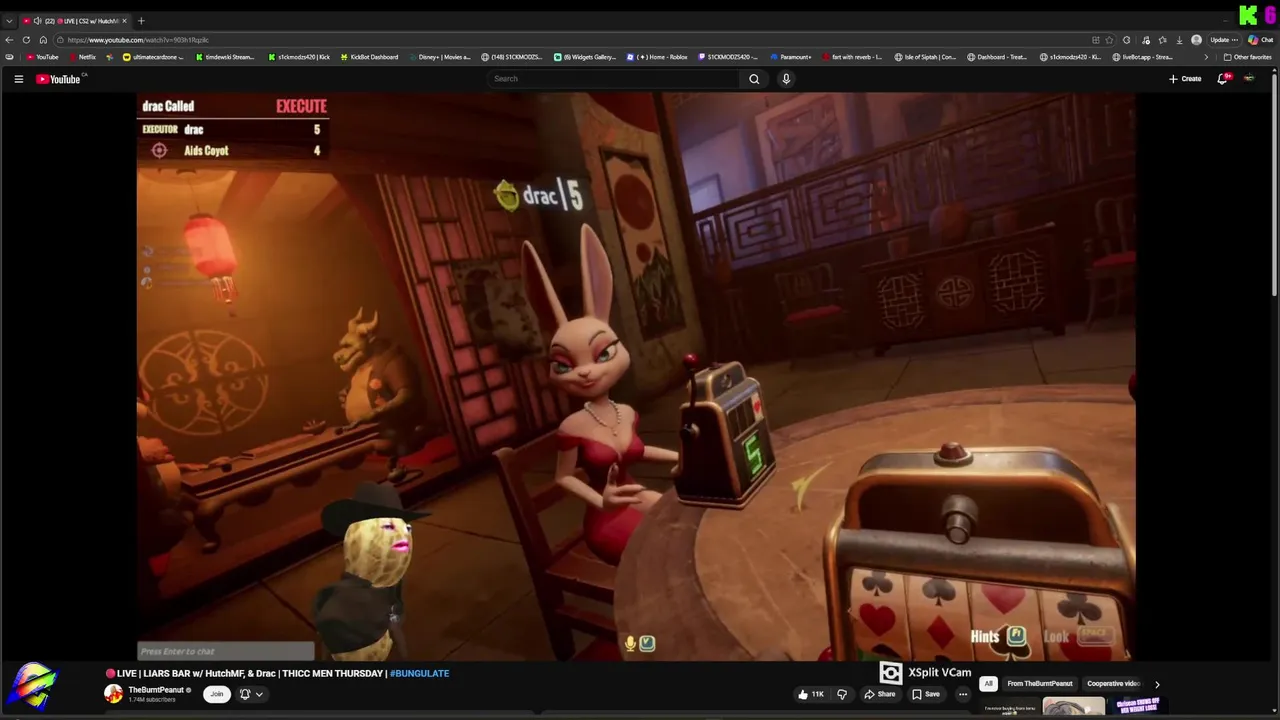Open the ultimatecardzone bookmark
Viewport: 1280px width, 720px height.
(x=152, y=57)
